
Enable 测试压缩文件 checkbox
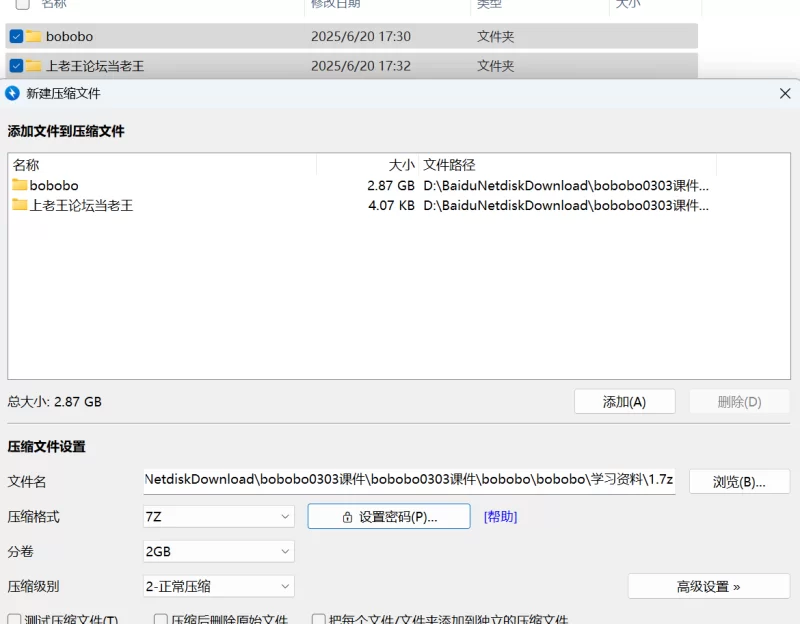14,619
